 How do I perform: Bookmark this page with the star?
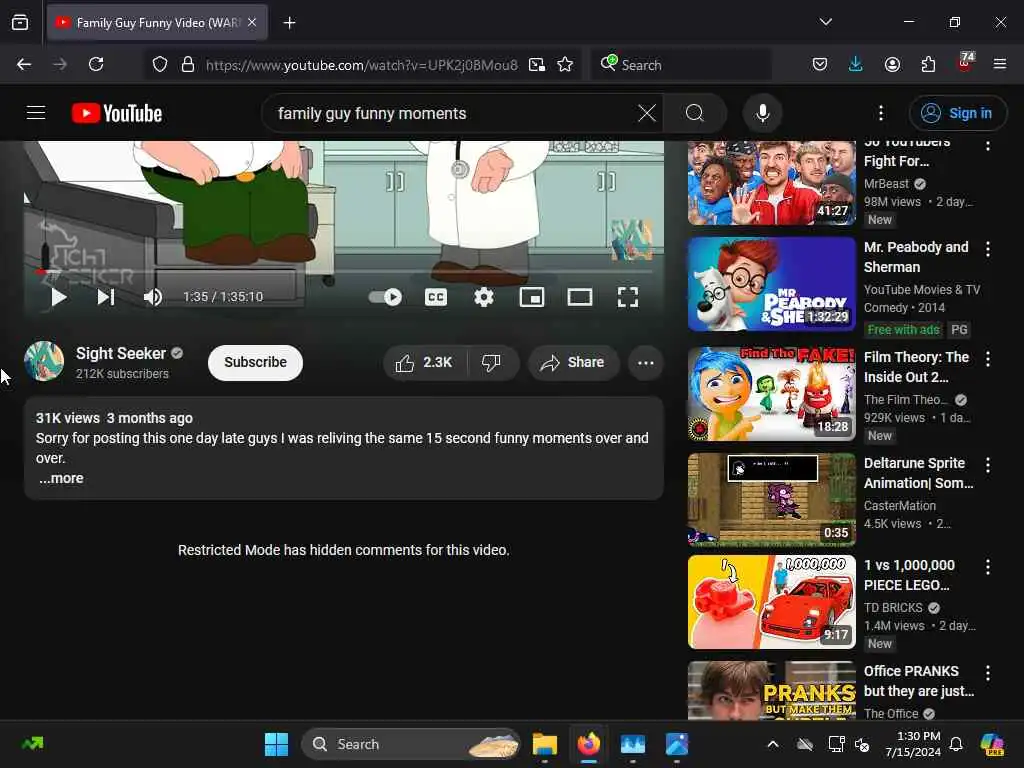coord(566,64)
